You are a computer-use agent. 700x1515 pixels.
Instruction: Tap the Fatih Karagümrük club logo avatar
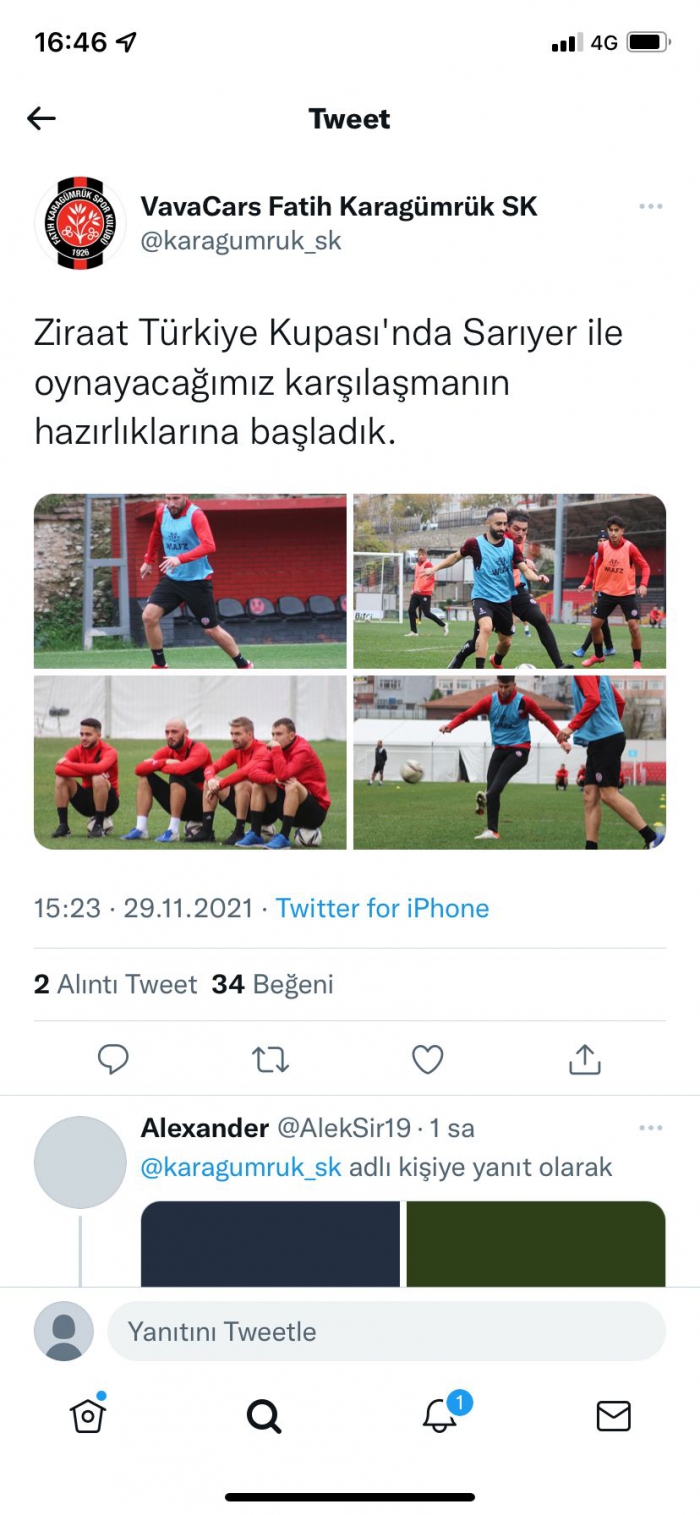tap(81, 223)
